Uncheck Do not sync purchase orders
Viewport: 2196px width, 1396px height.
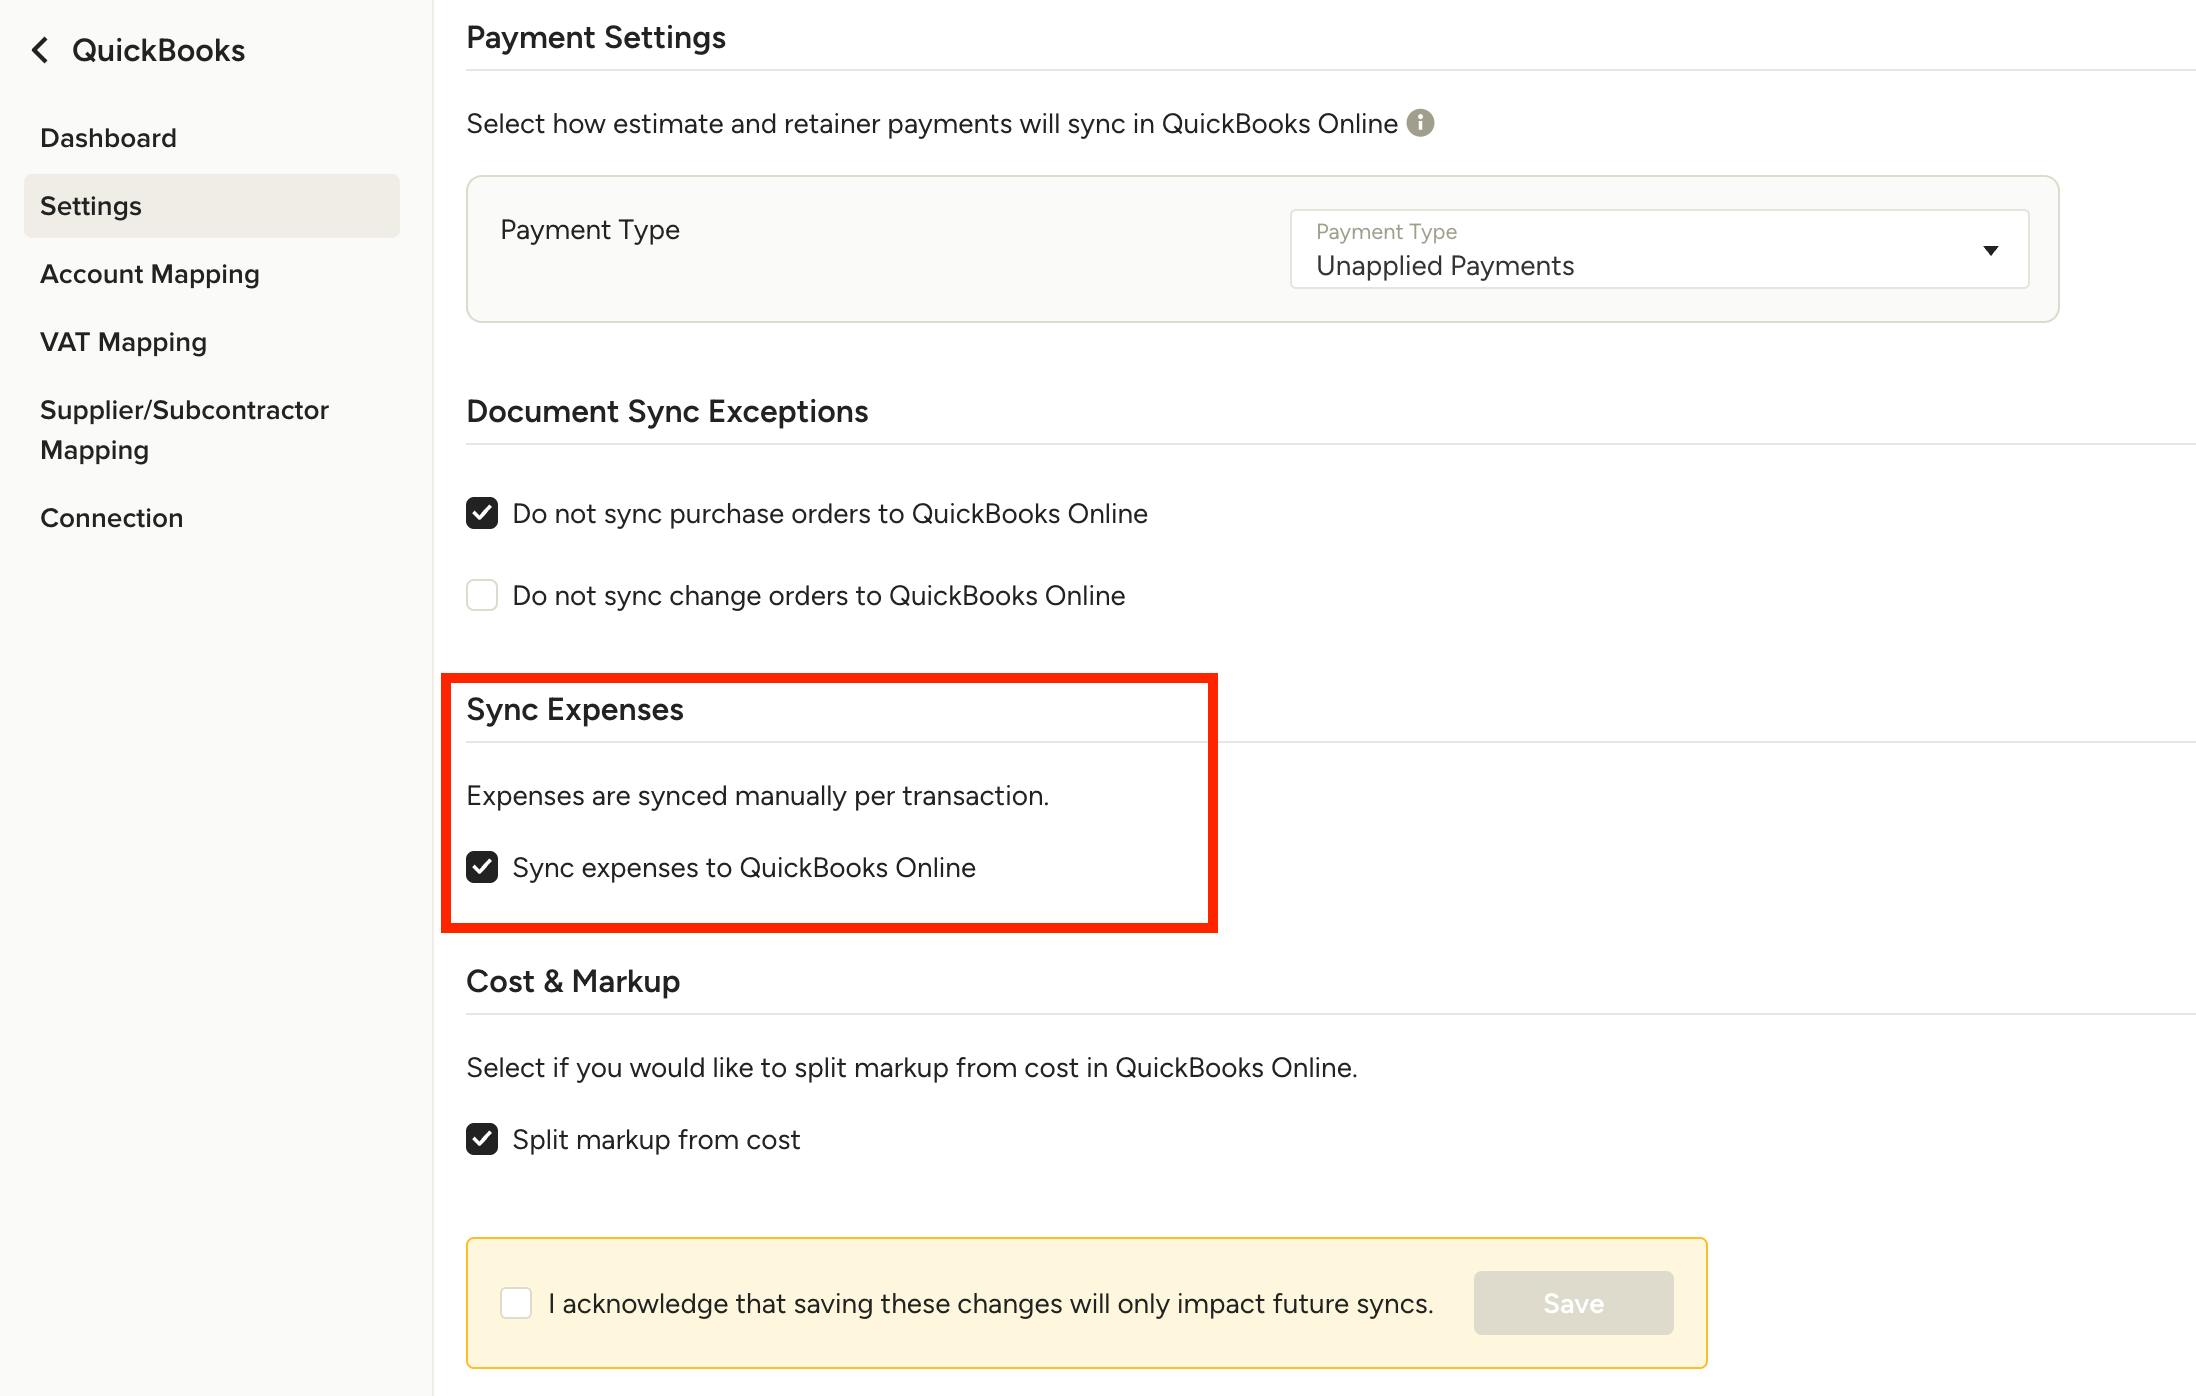(482, 513)
